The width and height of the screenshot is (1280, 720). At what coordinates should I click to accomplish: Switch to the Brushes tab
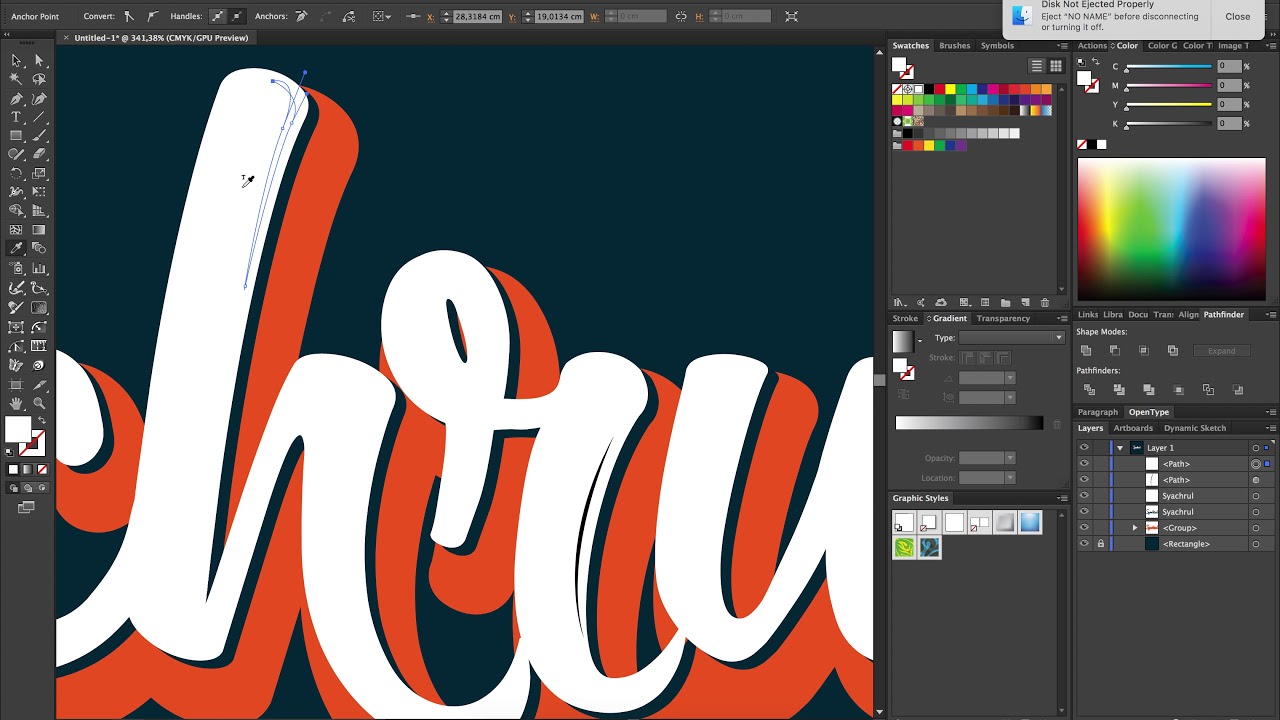click(954, 46)
